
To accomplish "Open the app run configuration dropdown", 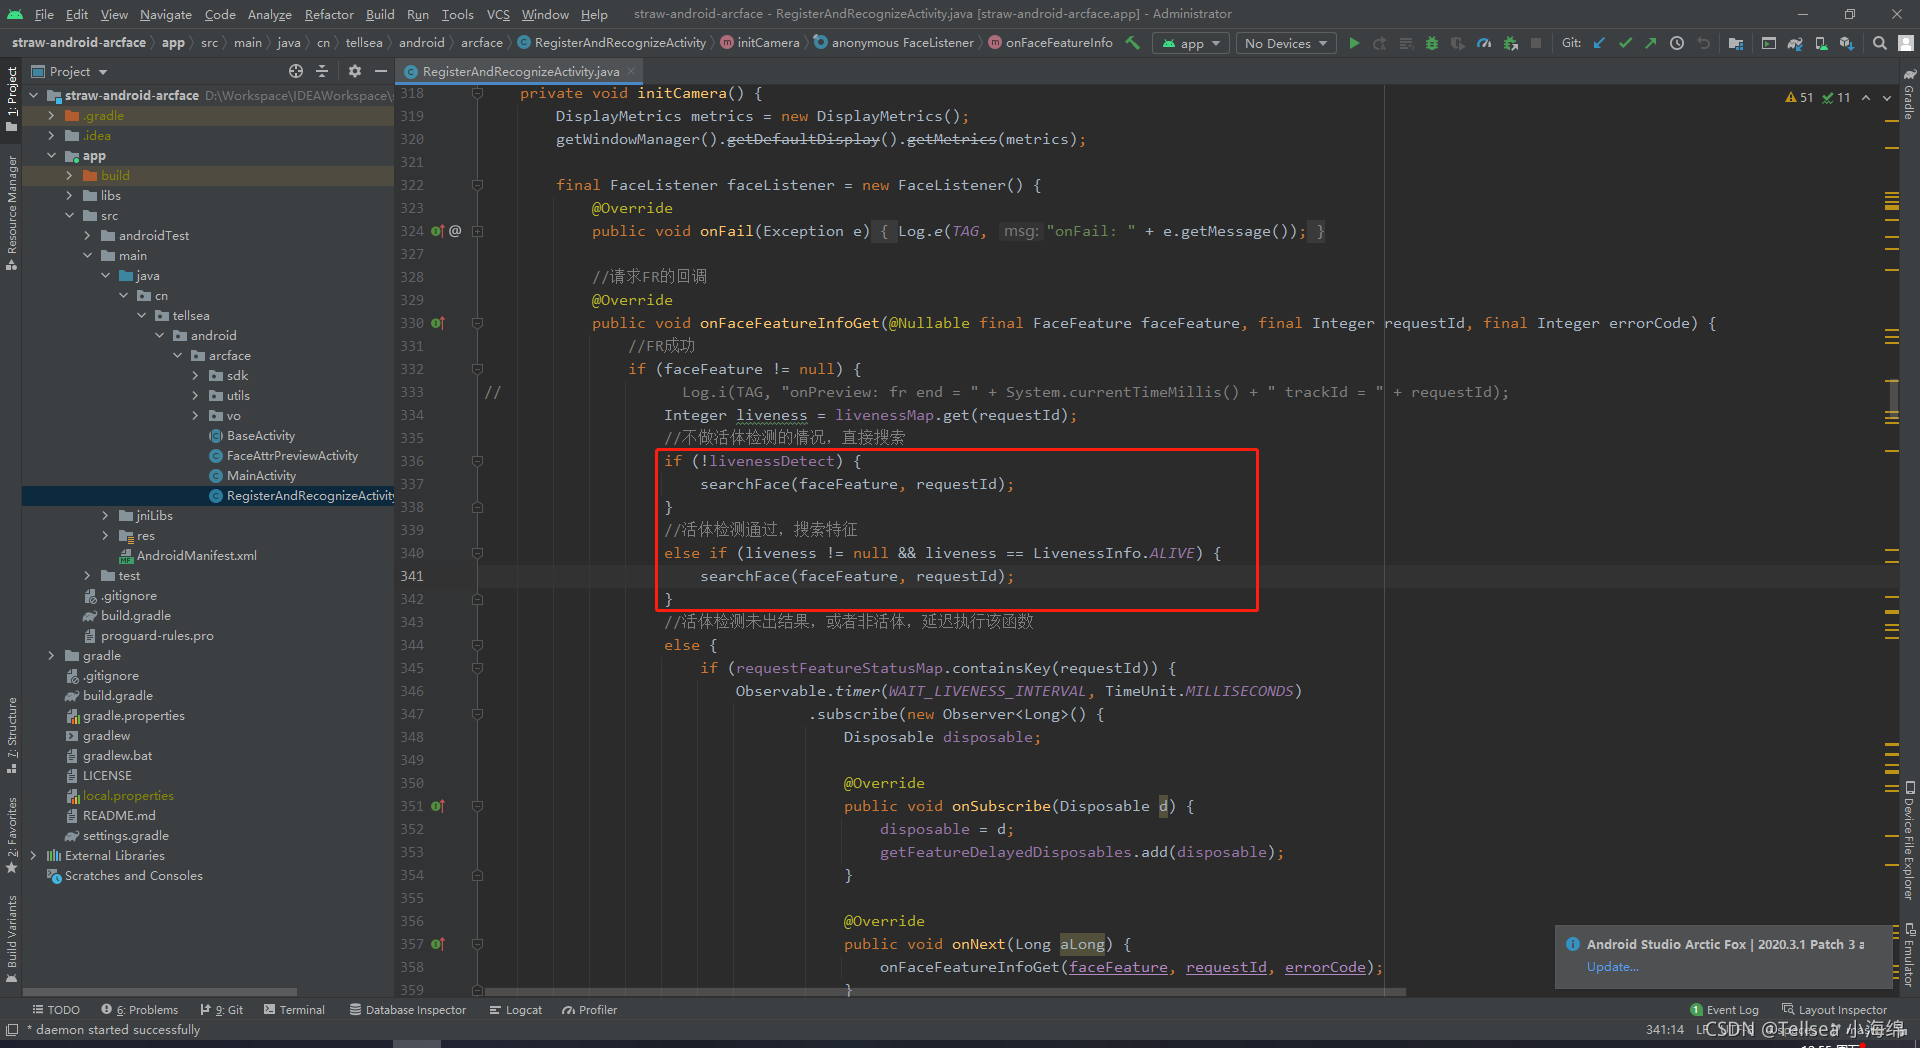I will tap(1192, 43).
